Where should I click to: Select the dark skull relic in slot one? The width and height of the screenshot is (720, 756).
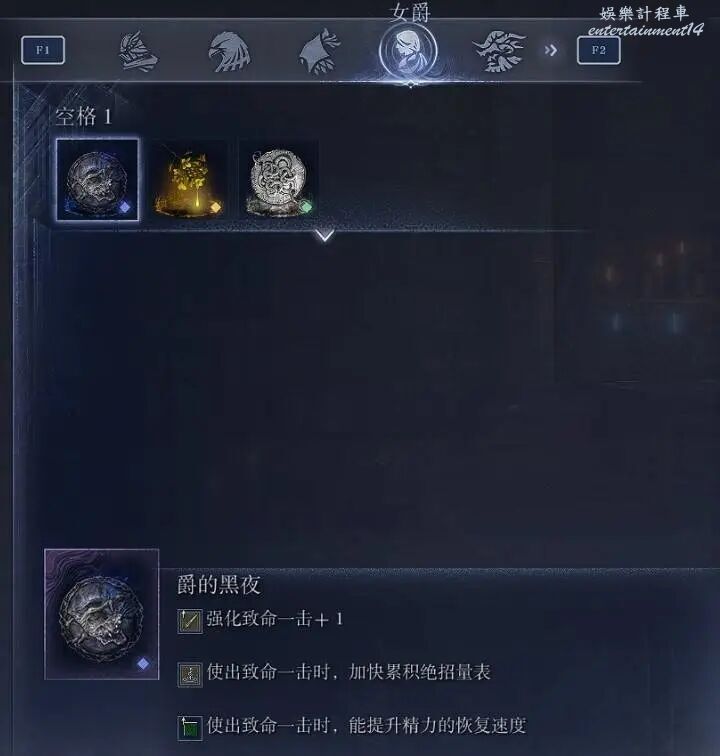(97, 180)
